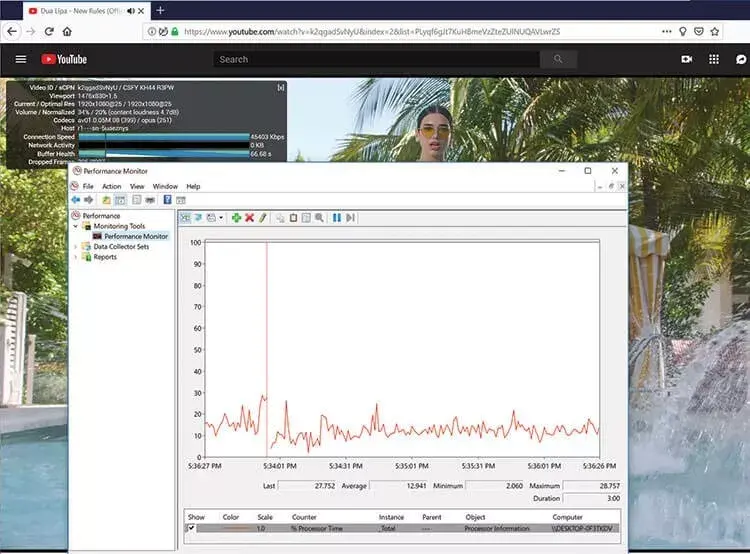
Task: Toggle Show/Hide Console Tree button
Action: click(120, 200)
